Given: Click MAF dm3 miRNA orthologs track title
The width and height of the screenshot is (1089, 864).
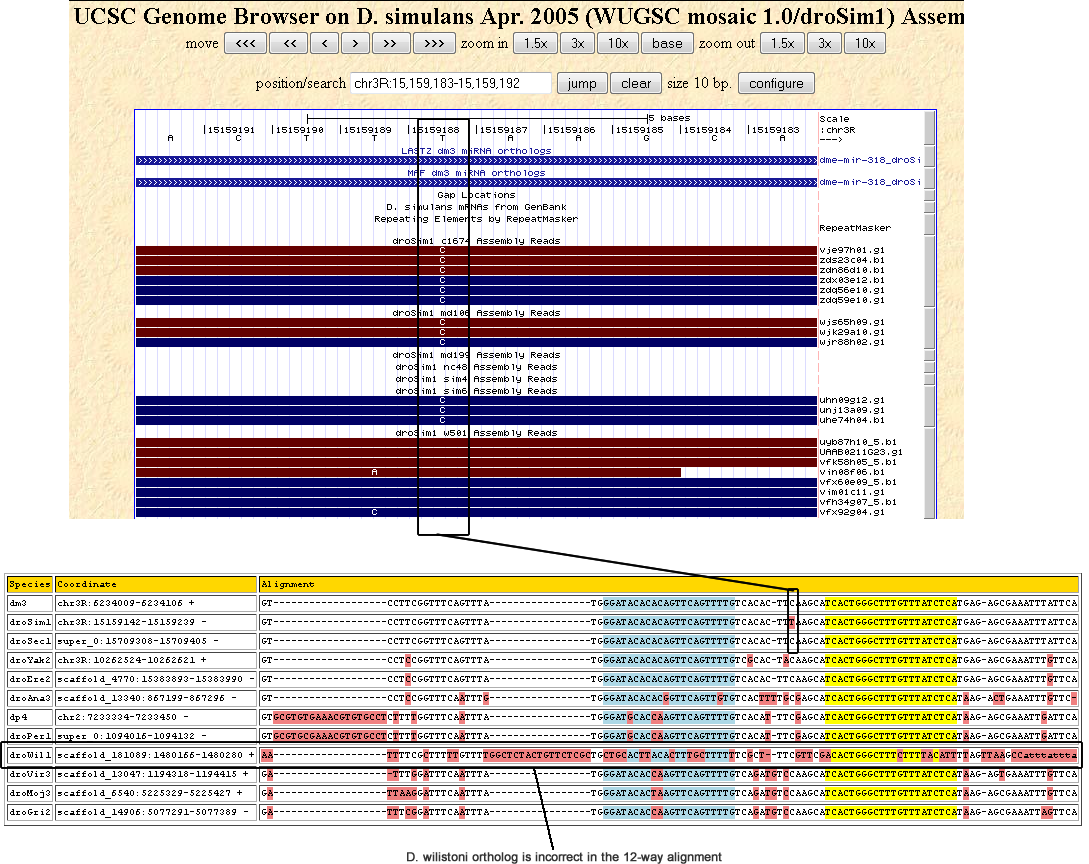Looking at the screenshot, I should [476, 173].
